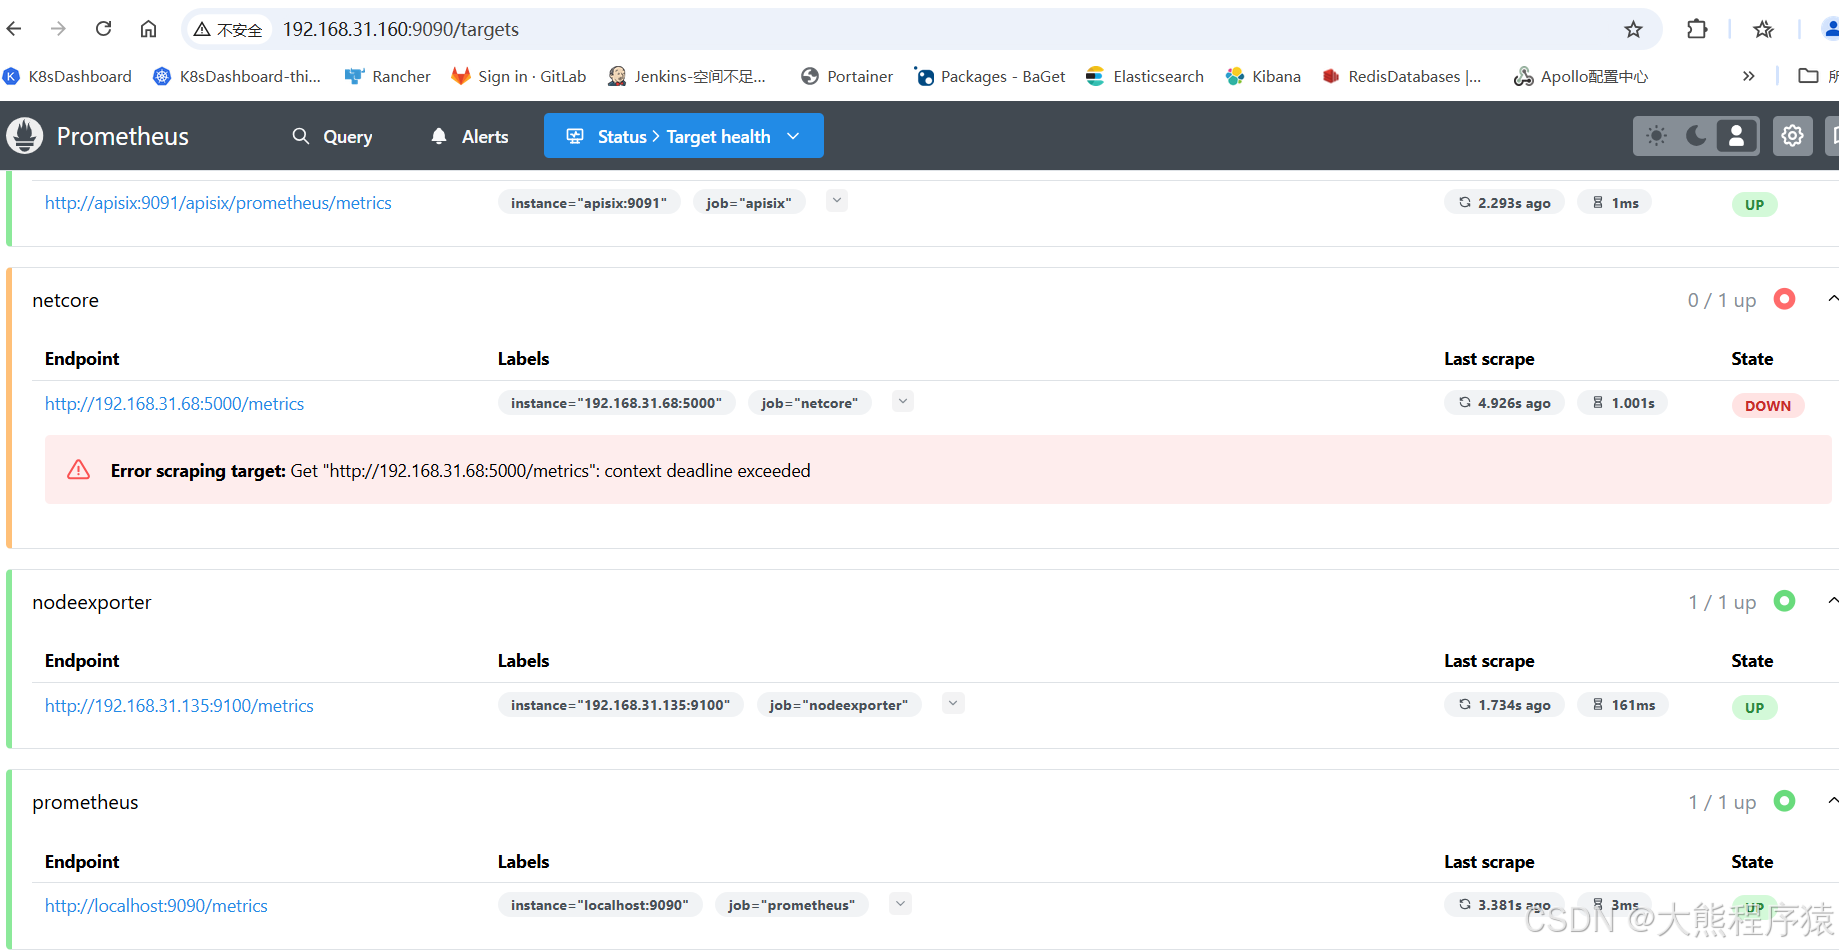Screen dimensions: 1839x952
Task: Click the Prometheus flame logo
Action: [x=25, y=135]
